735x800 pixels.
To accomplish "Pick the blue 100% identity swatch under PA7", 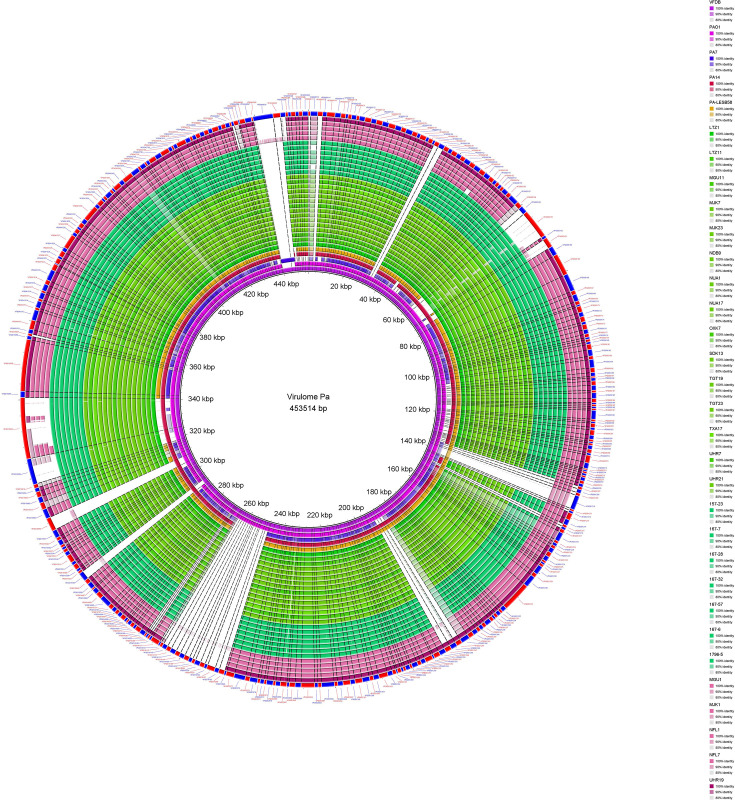I will point(712,58).
